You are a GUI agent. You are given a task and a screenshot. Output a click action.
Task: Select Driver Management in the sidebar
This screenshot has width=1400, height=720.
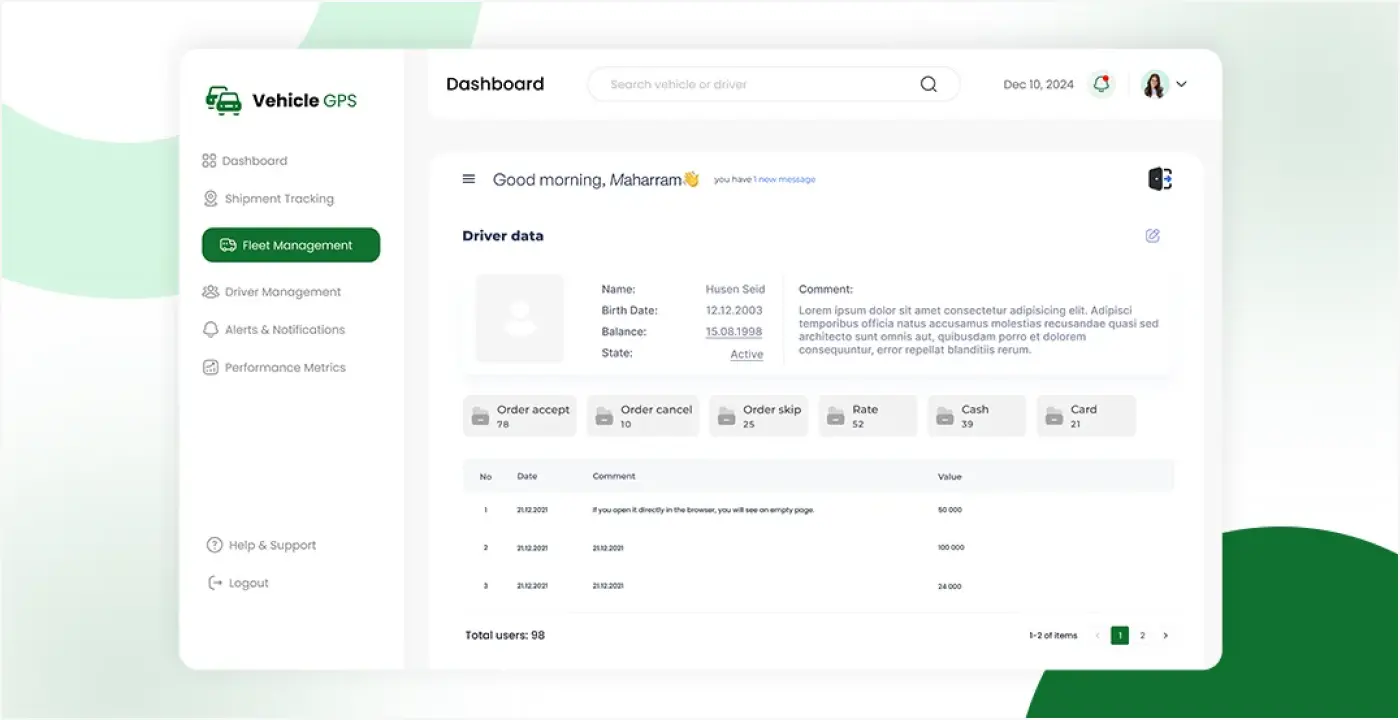coord(283,292)
